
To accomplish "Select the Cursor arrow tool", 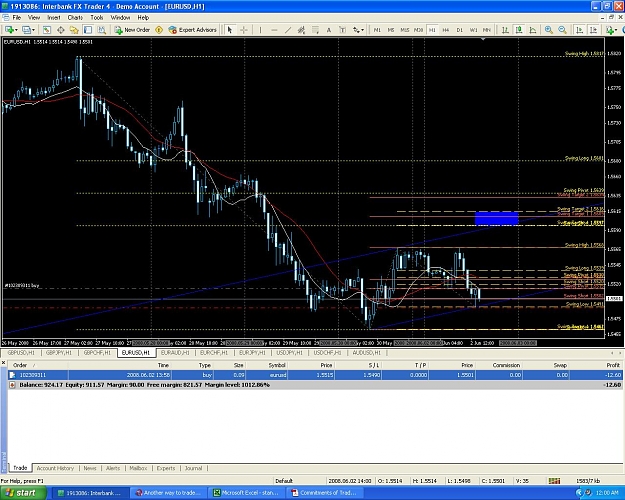I will [x=230, y=30].
